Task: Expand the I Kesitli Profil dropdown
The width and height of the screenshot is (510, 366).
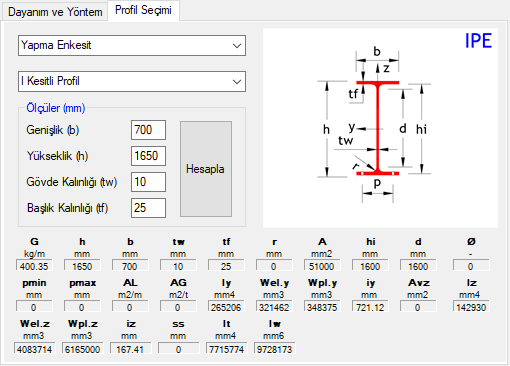Action: click(132, 81)
